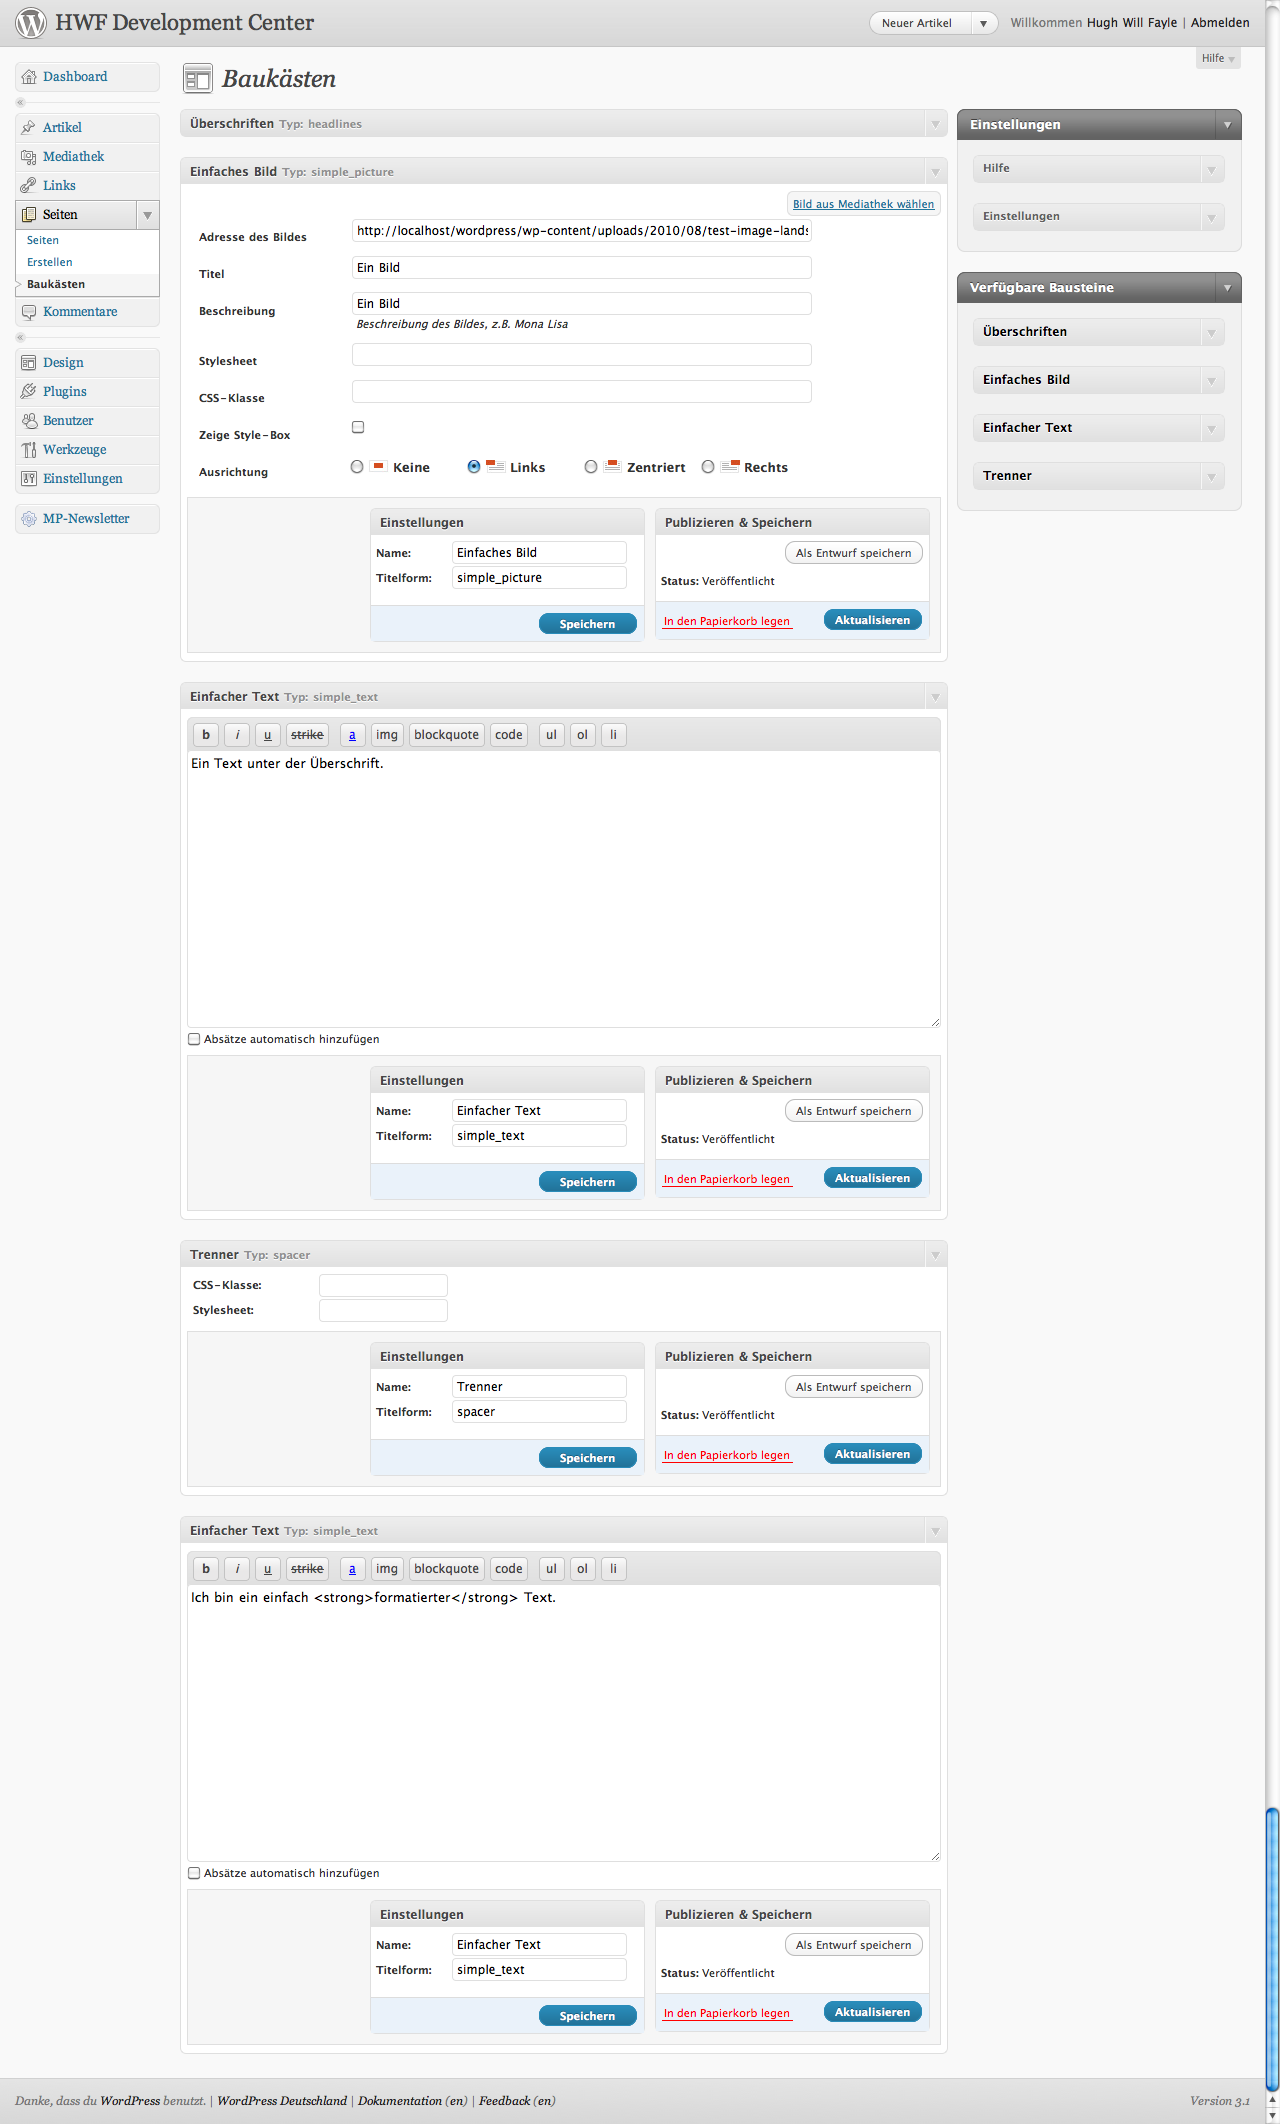Click strike button in first text editor
Viewport: 1280px width, 2124px height.
[307, 735]
